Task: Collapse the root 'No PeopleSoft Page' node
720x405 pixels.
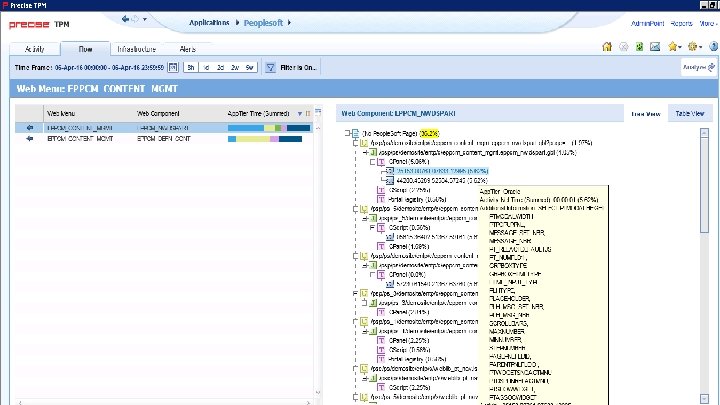Action: tap(348, 133)
